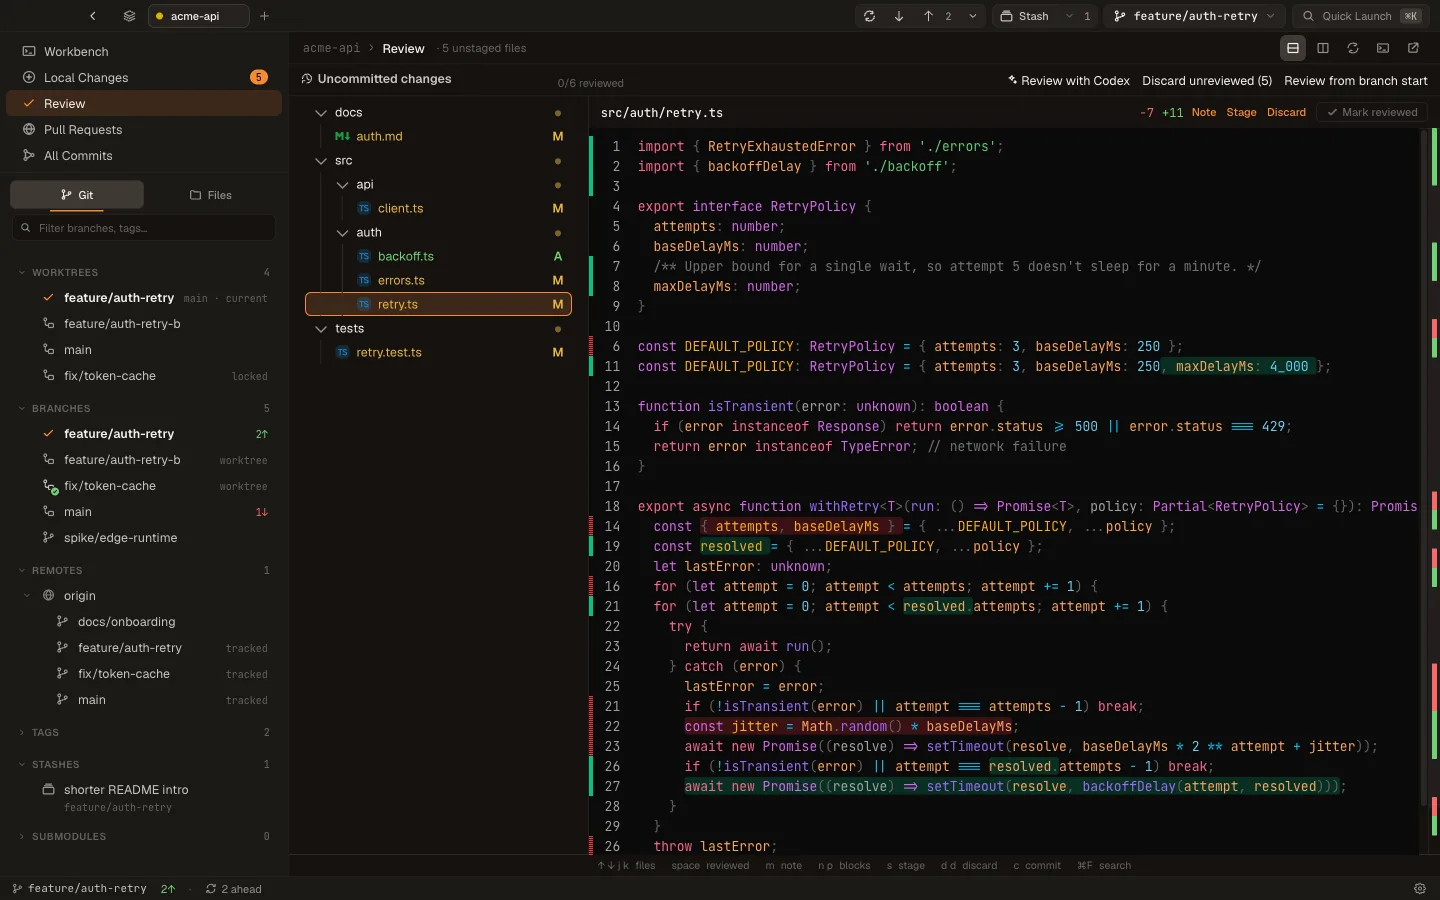
Task: Open retry.test.ts in the file tree
Action: [438, 352]
